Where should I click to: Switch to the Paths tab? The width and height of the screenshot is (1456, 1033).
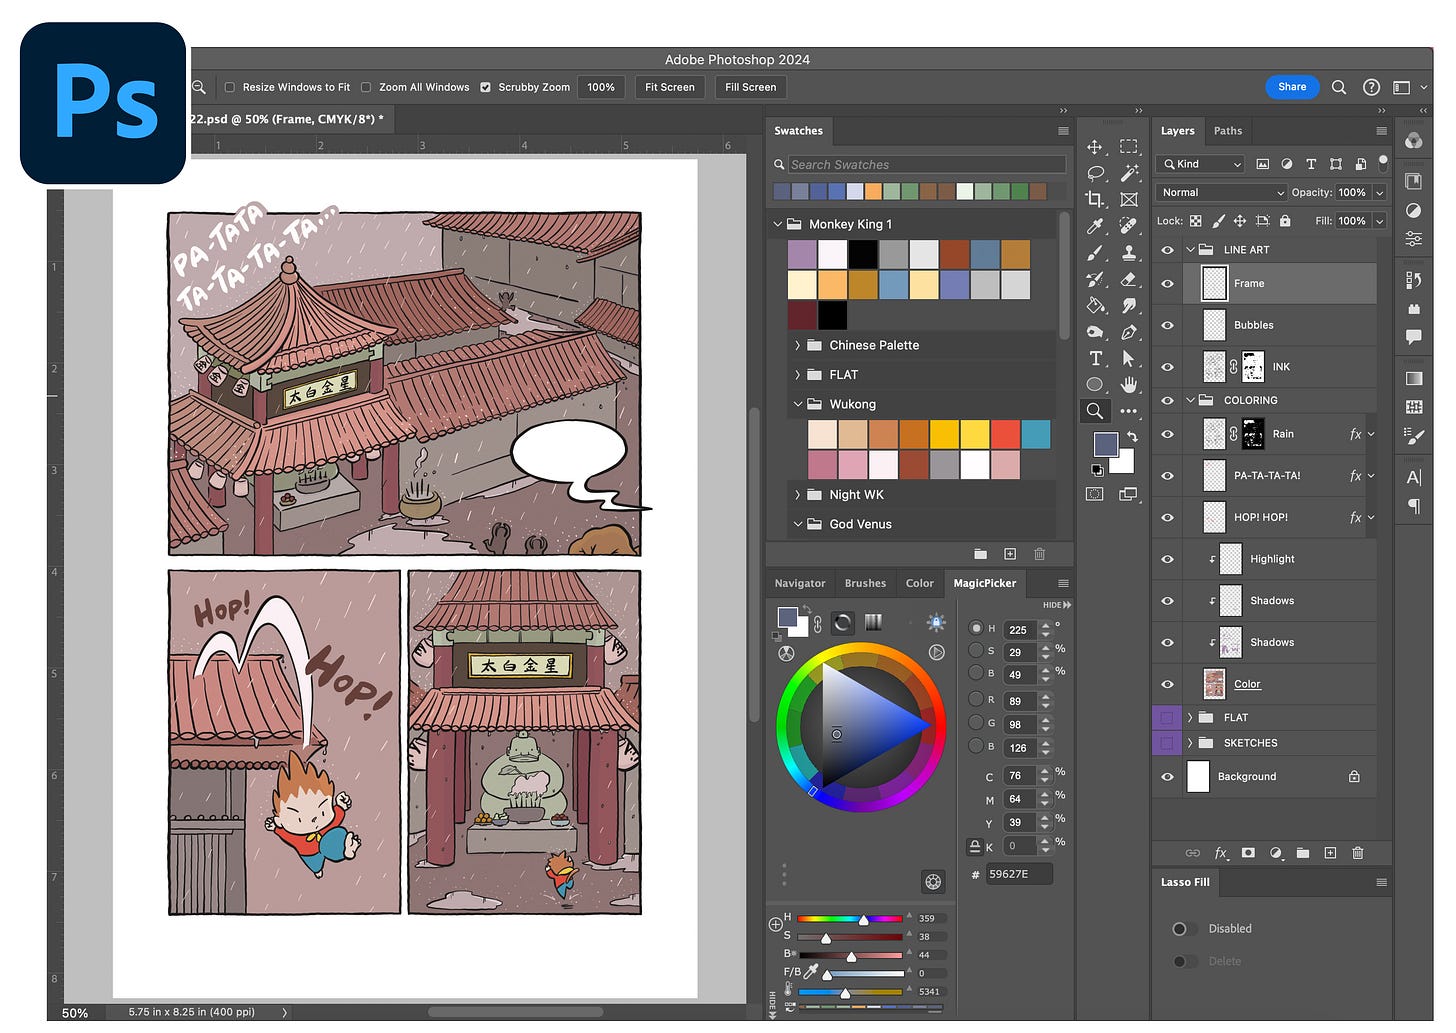(1228, 130)
